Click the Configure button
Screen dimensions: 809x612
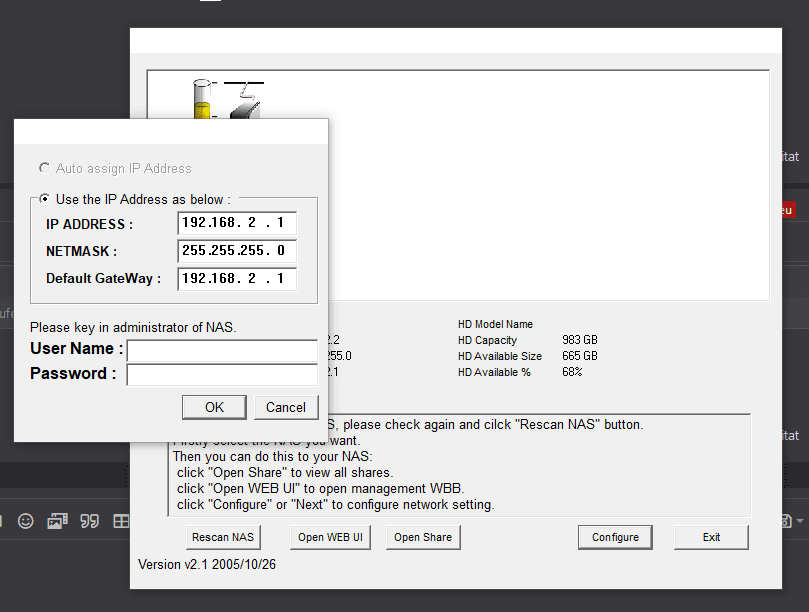(x=615, y=537)
